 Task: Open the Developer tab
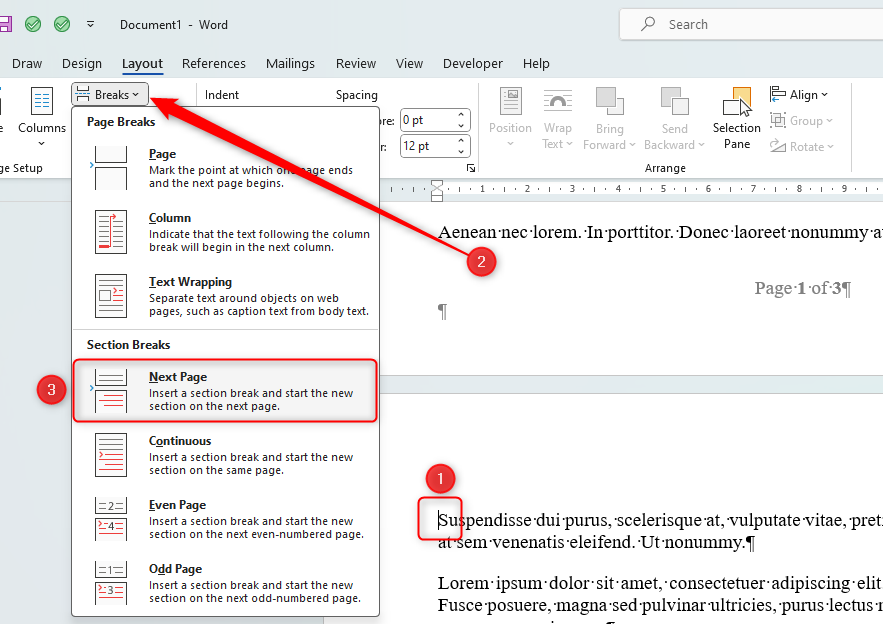tap(472, 64)
